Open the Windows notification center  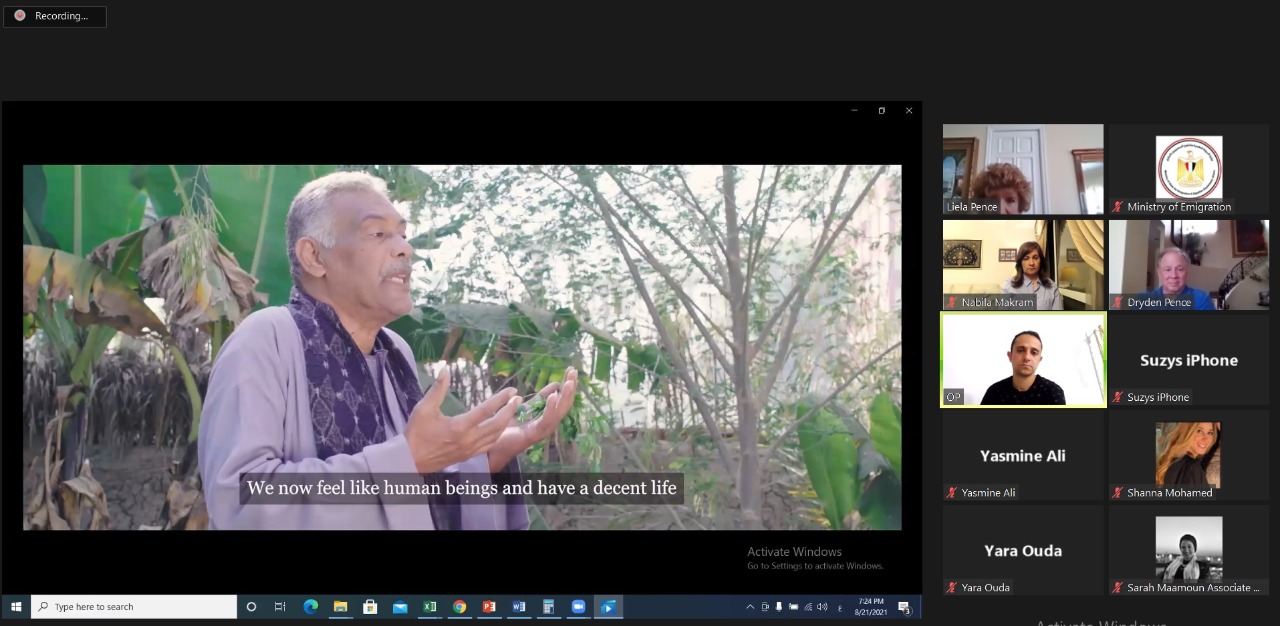pos(904,607)
